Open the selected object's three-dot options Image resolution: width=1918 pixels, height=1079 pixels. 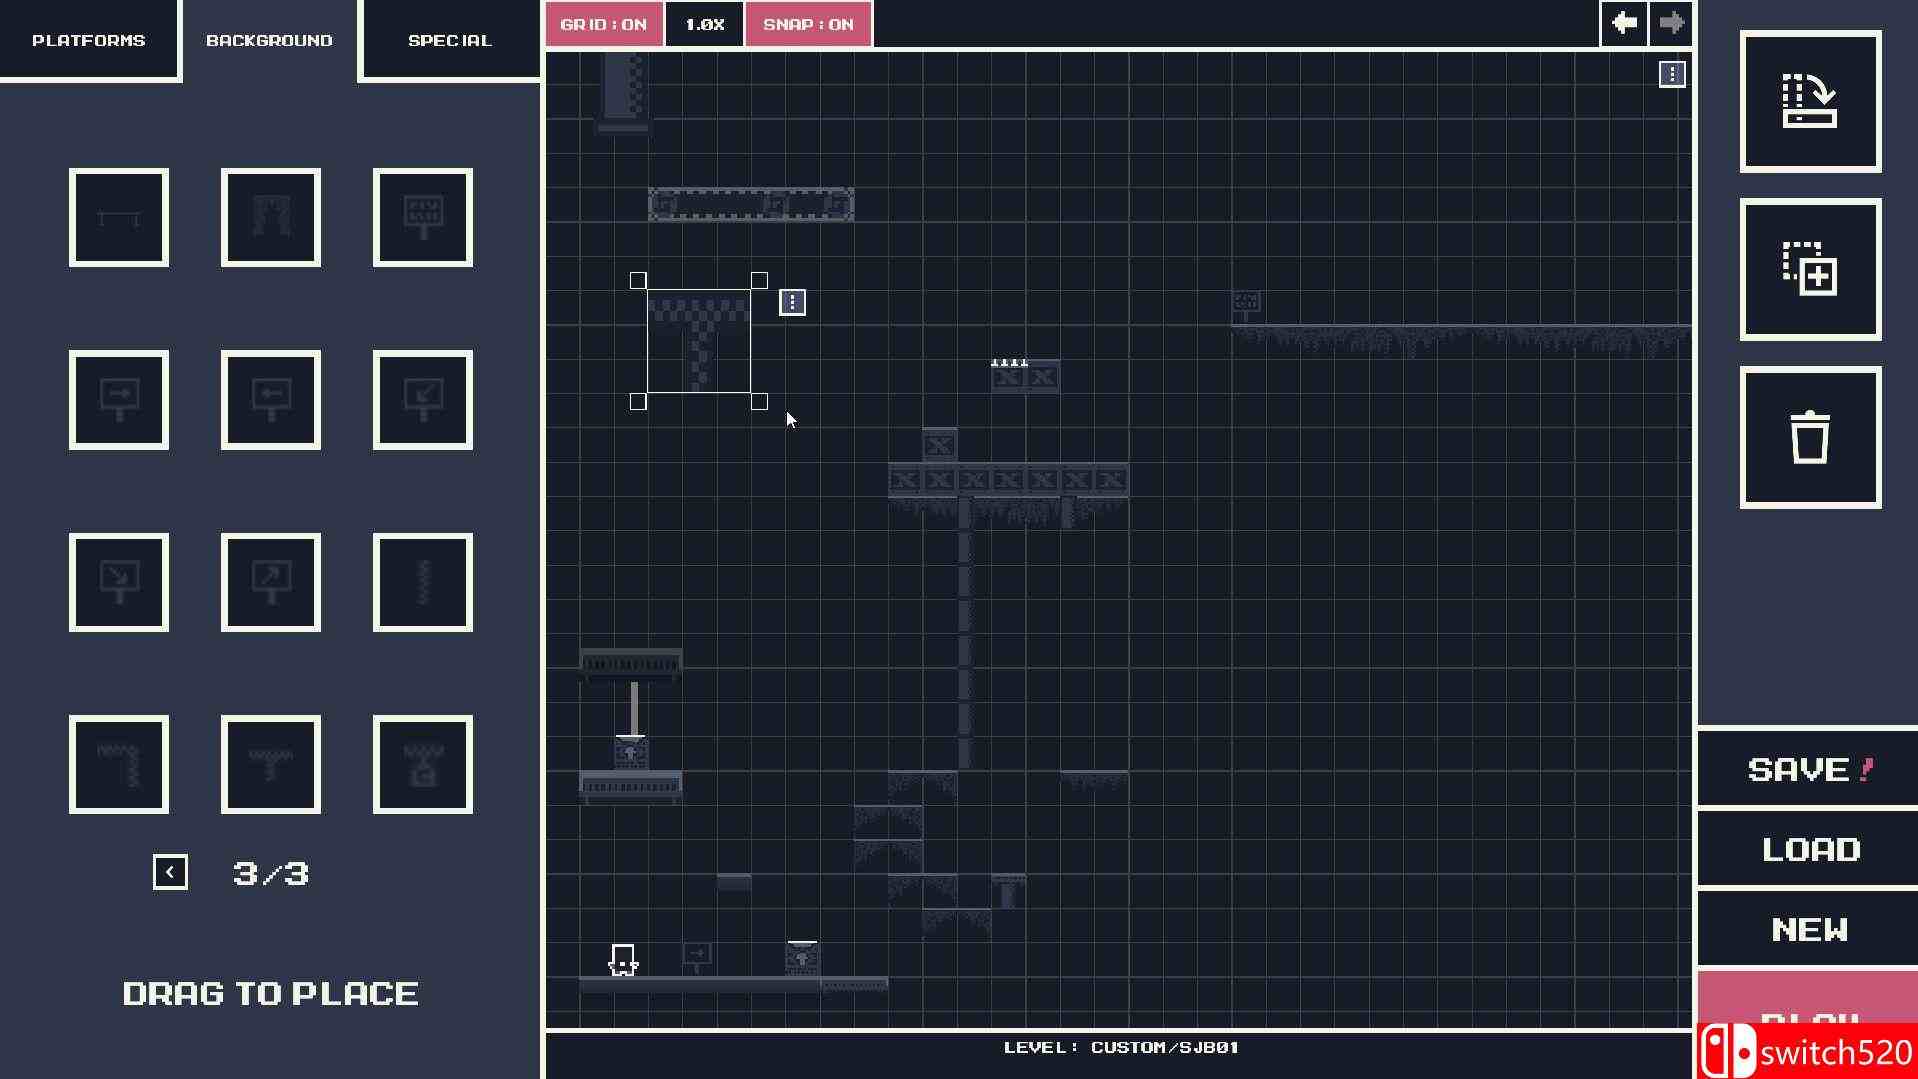tap(792, 302)
